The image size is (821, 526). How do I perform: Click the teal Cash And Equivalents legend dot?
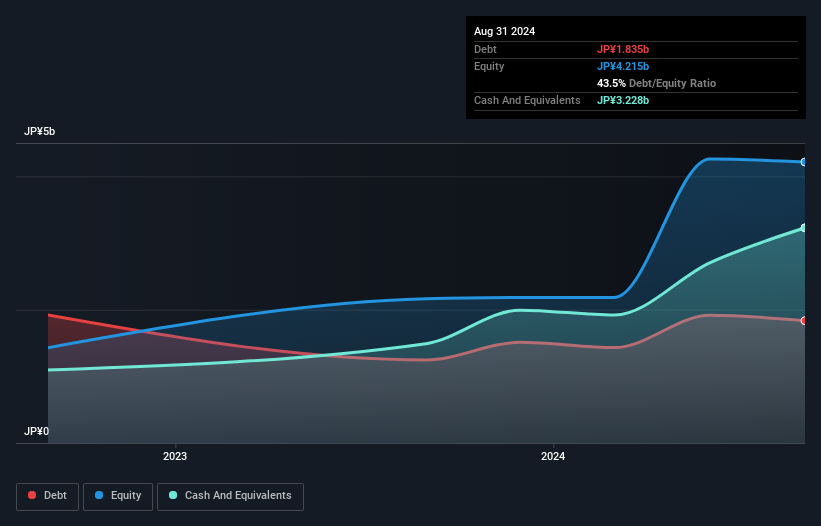click(x=173, y=495)
